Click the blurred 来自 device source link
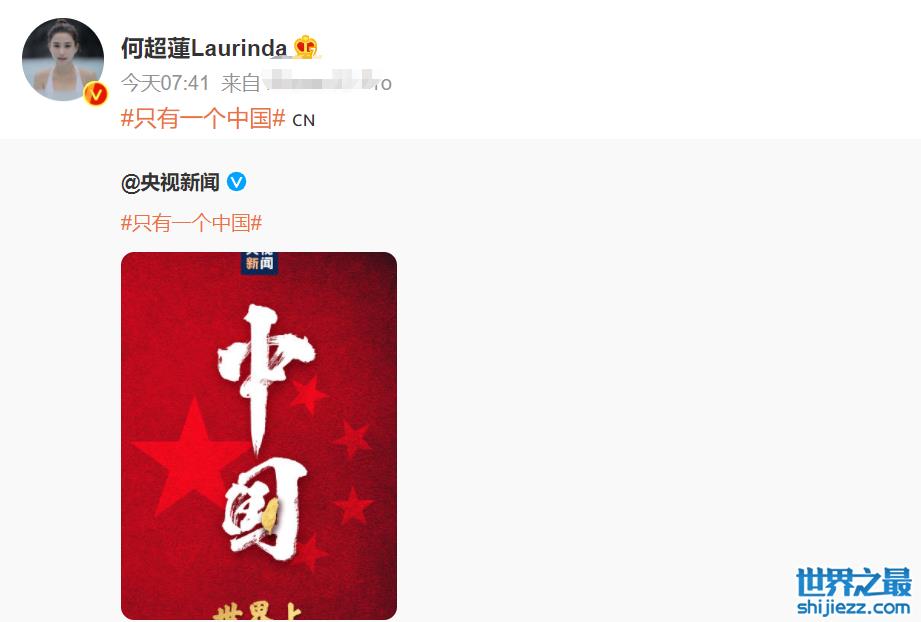 tap(306, 83)
